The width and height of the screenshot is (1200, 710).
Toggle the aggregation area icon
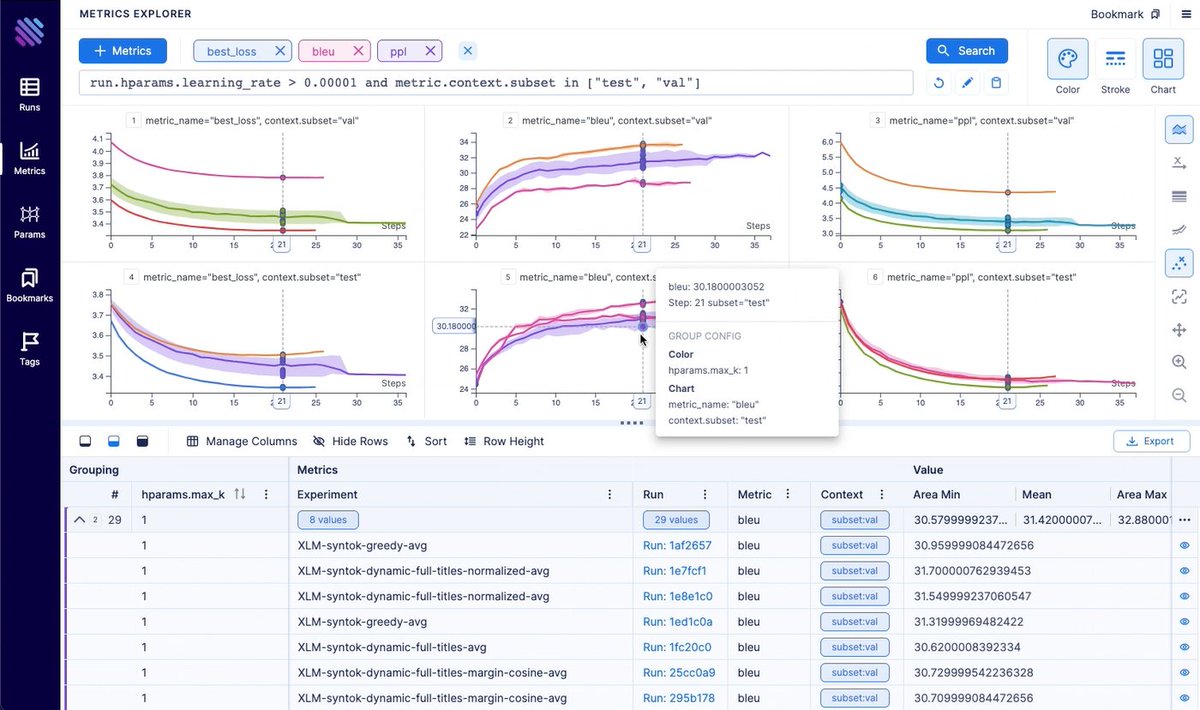pos(1179,130)
